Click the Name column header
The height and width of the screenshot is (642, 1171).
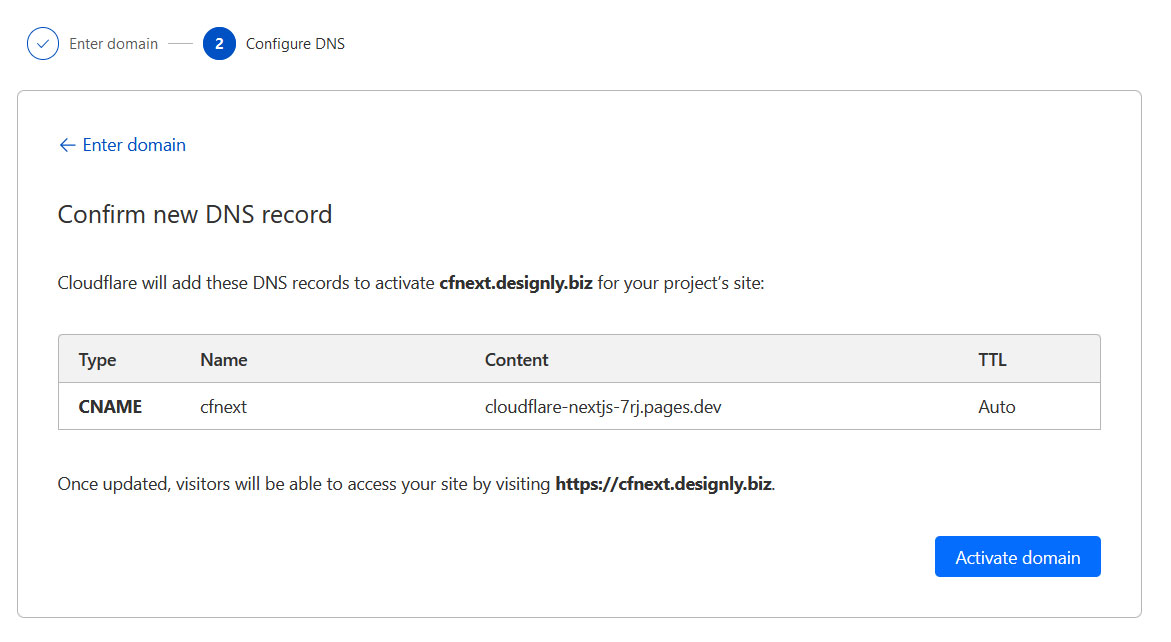223,360
